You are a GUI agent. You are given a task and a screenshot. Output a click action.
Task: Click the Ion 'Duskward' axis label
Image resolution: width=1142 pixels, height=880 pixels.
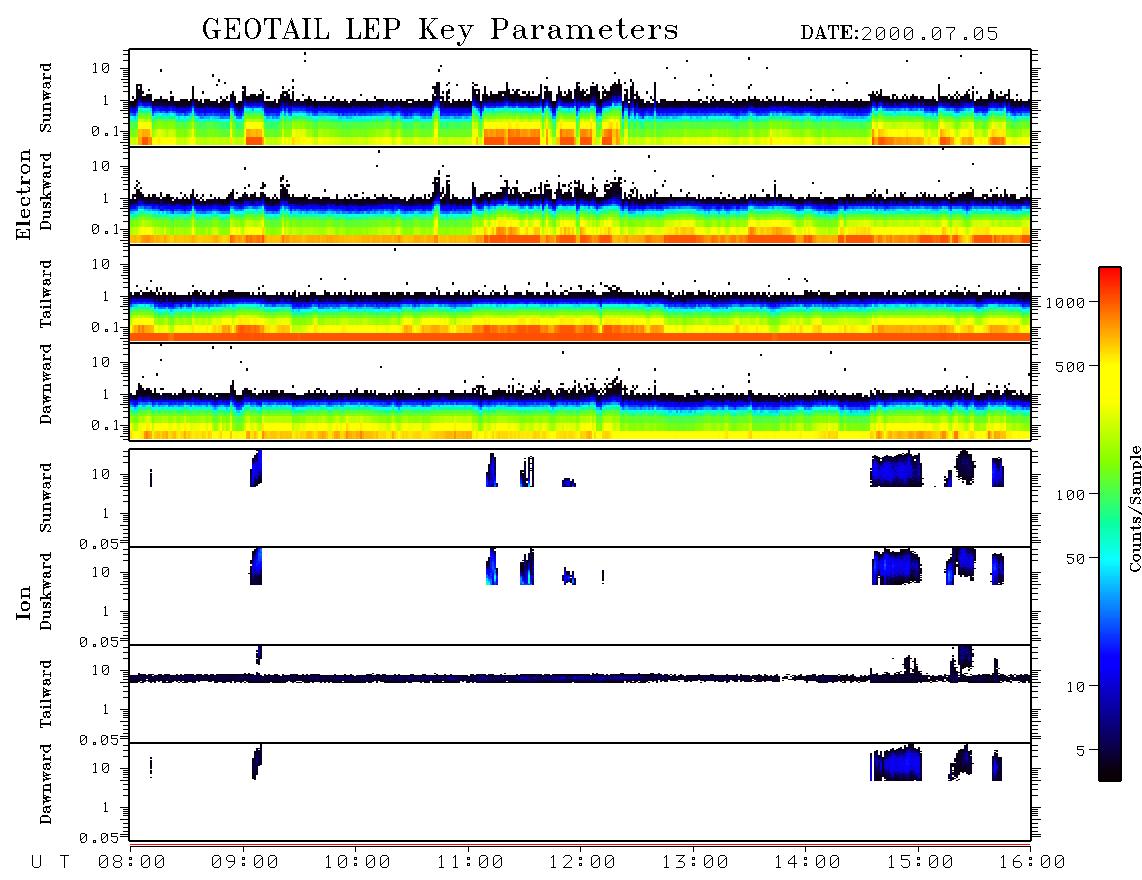point(46,591)
